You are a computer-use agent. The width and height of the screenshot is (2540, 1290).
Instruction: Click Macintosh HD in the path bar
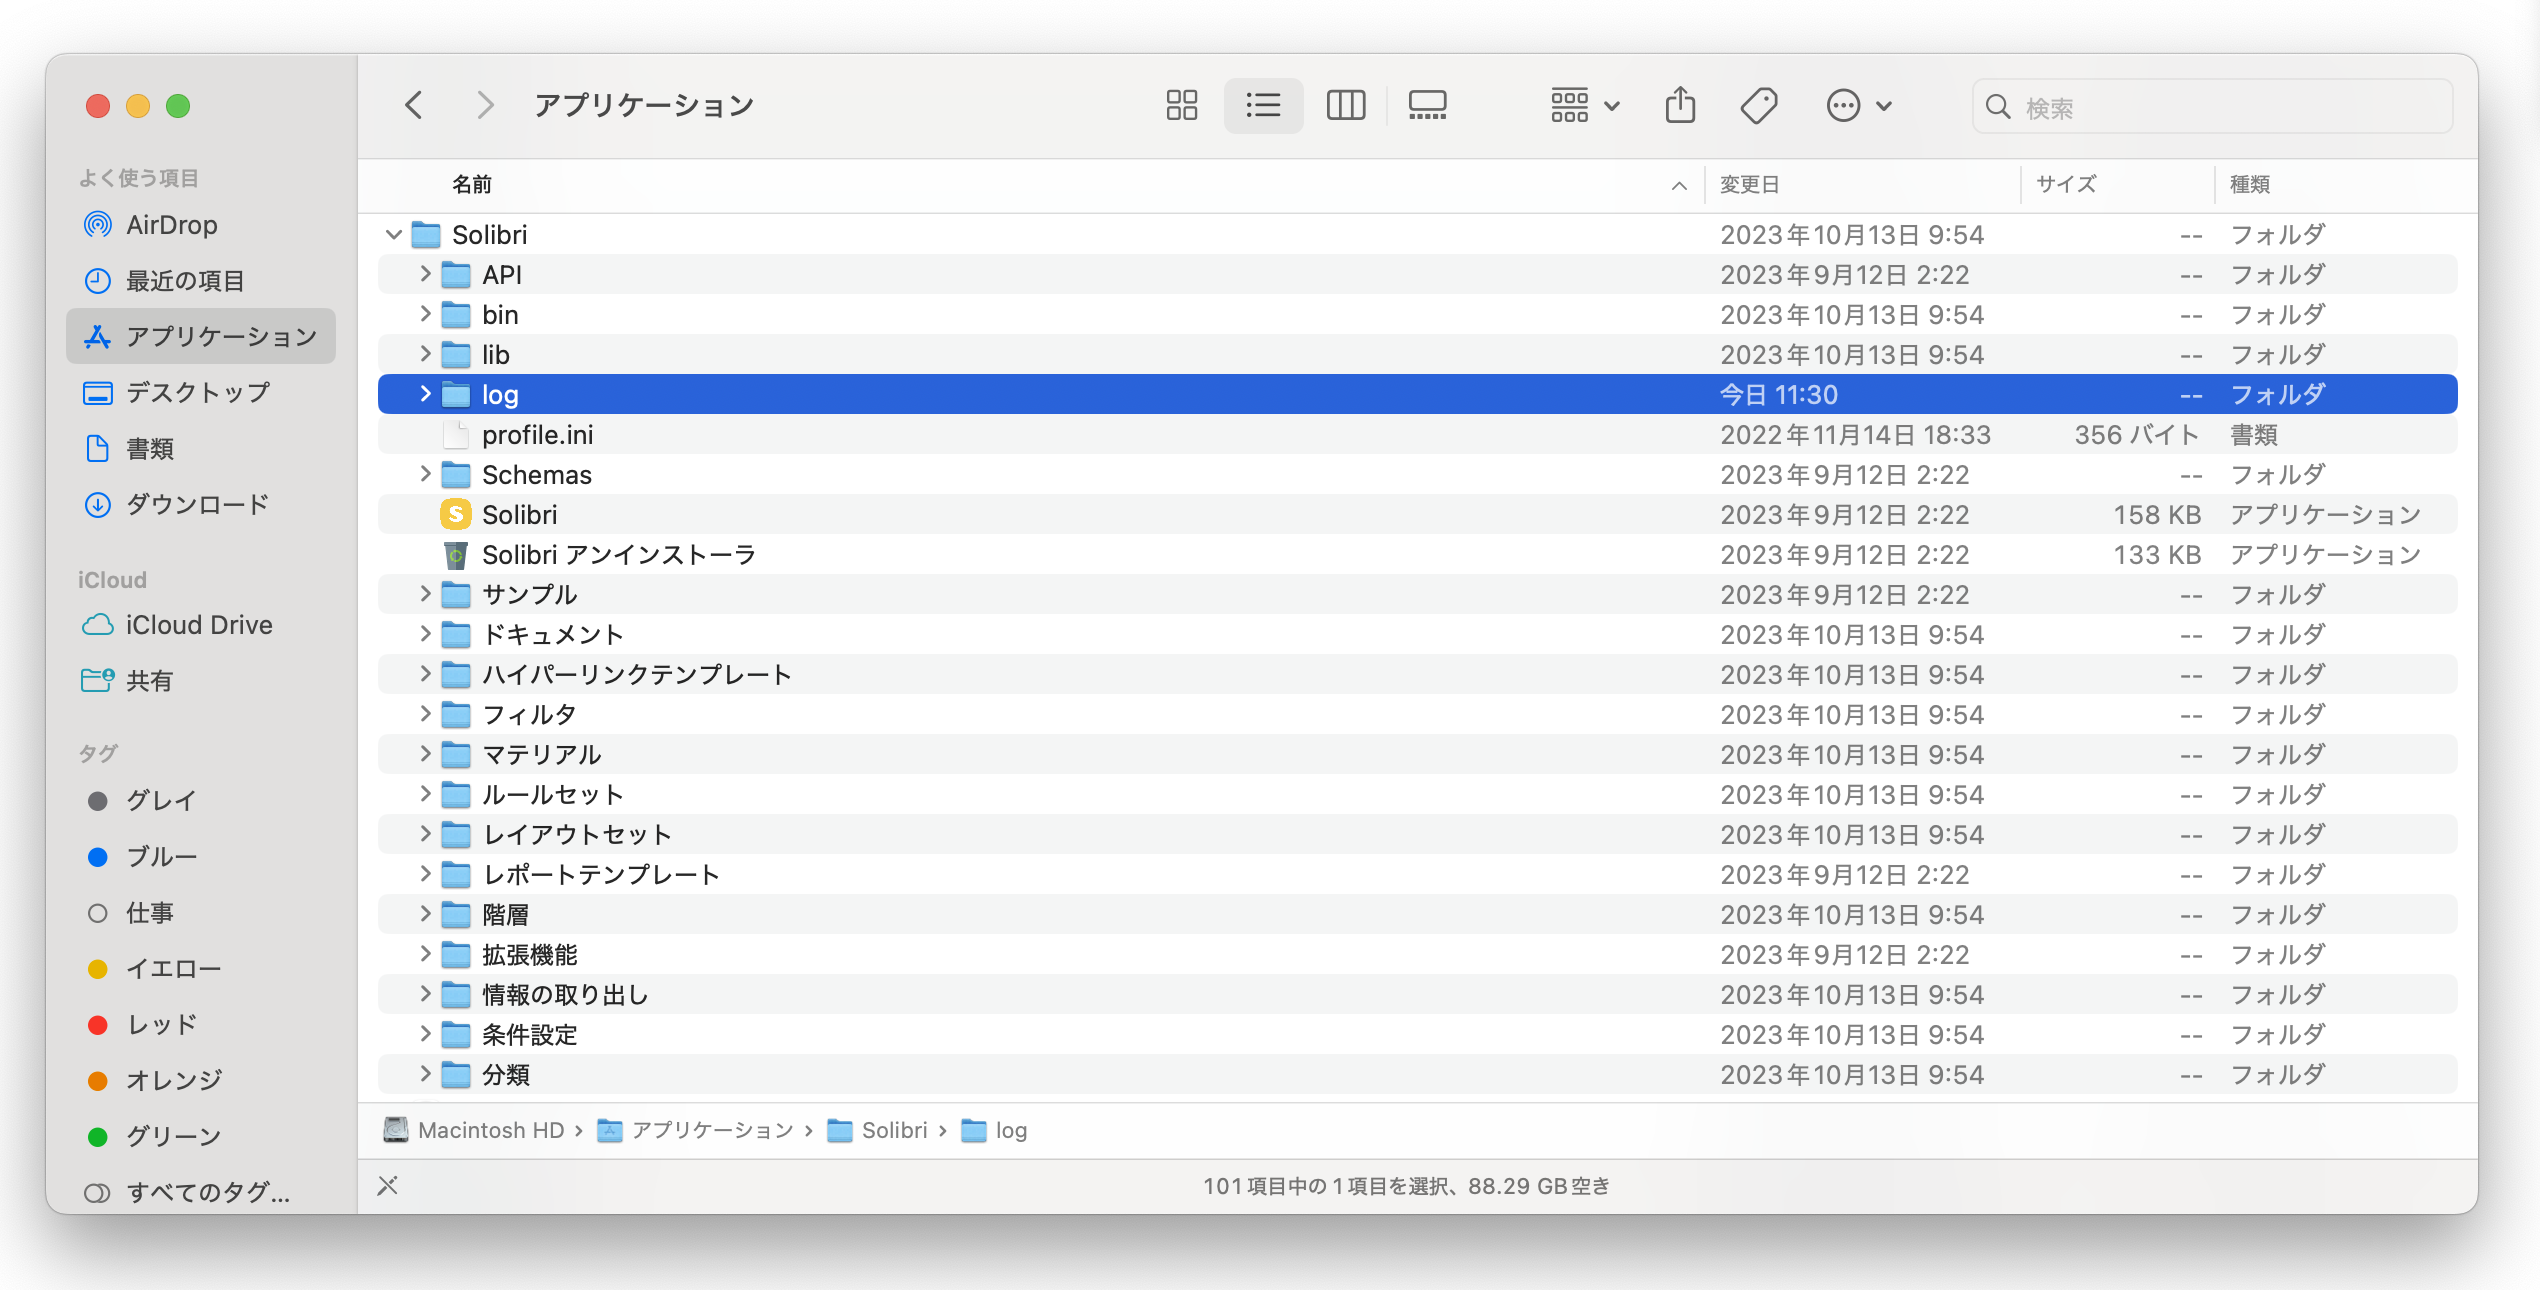tap(474, 1131)
